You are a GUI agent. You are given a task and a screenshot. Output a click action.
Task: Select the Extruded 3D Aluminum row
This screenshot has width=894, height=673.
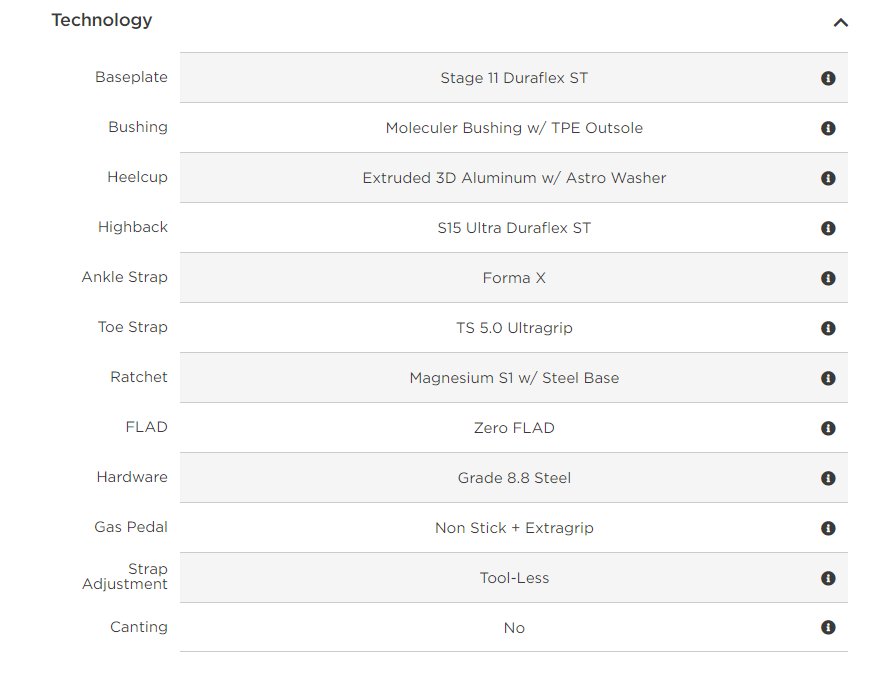point(514,178)
